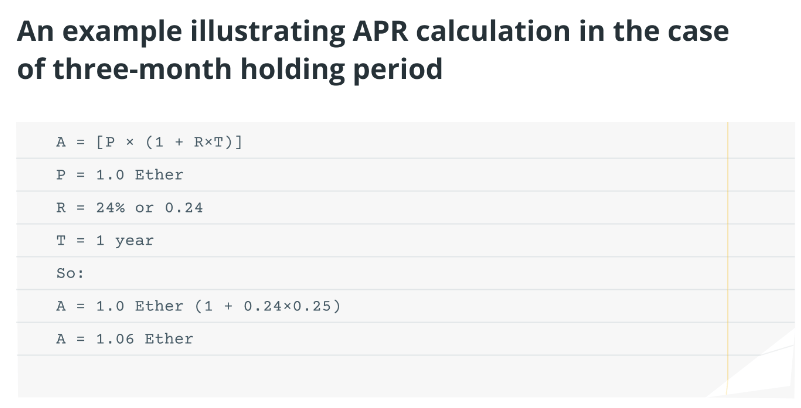Click the "T = 1 year" line
Viewport: 801px width, 408px height.
point(105,241)
